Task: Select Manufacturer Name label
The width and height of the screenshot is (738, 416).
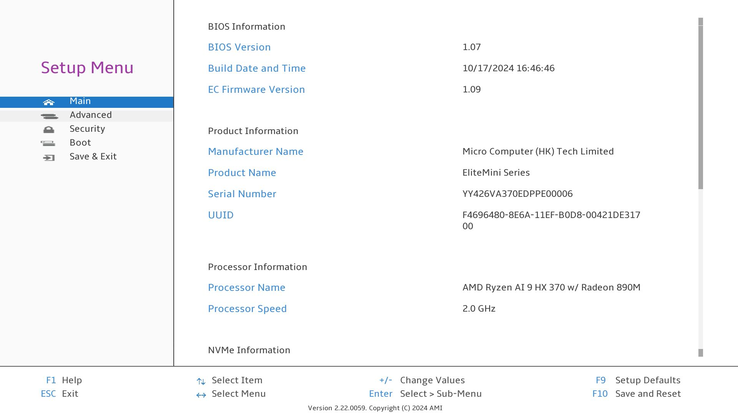Action: point(256,152)
